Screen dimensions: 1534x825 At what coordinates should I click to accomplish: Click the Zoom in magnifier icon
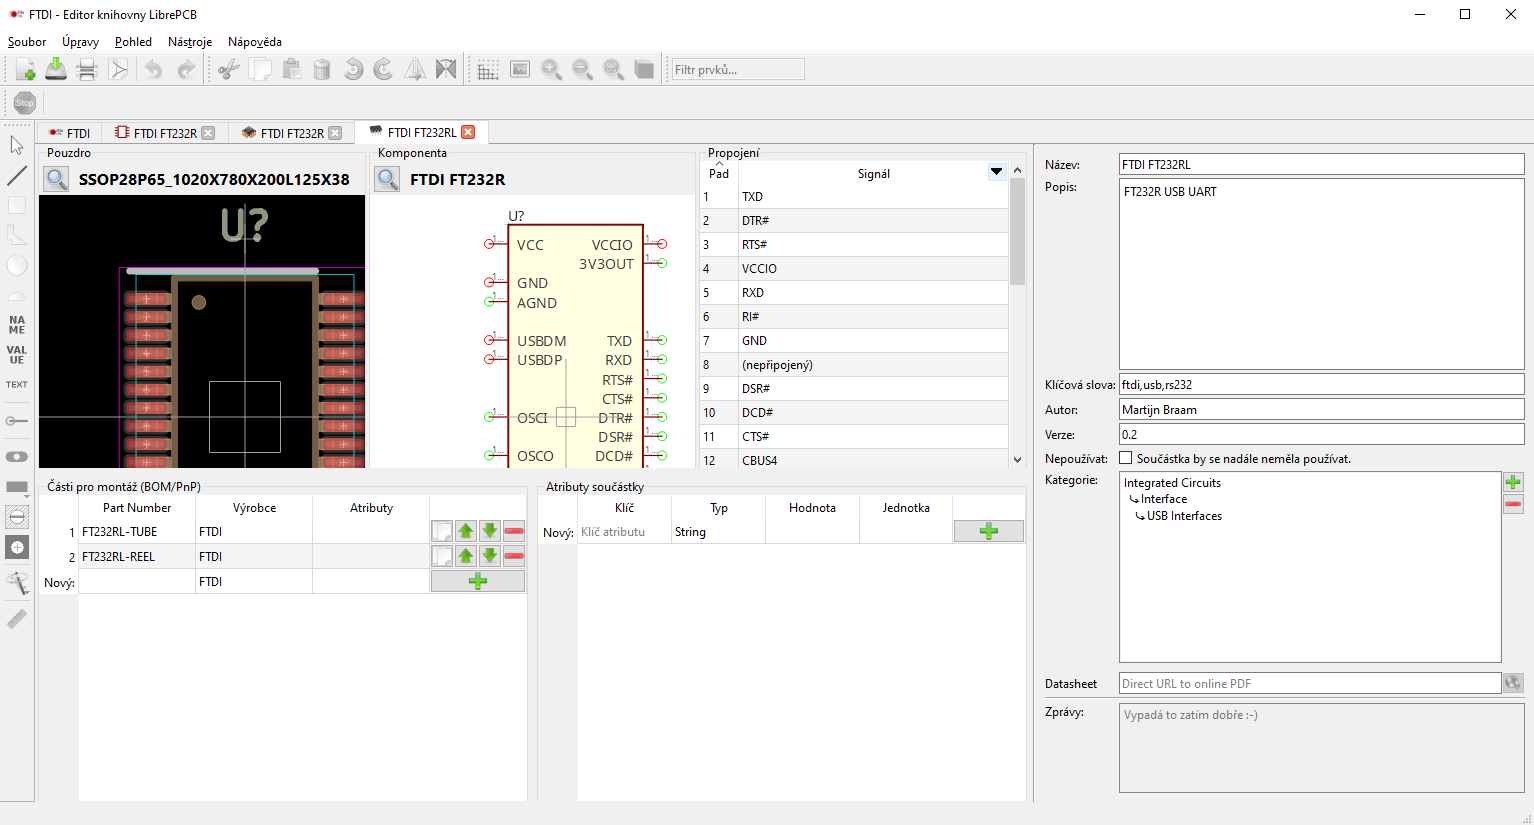551,69
